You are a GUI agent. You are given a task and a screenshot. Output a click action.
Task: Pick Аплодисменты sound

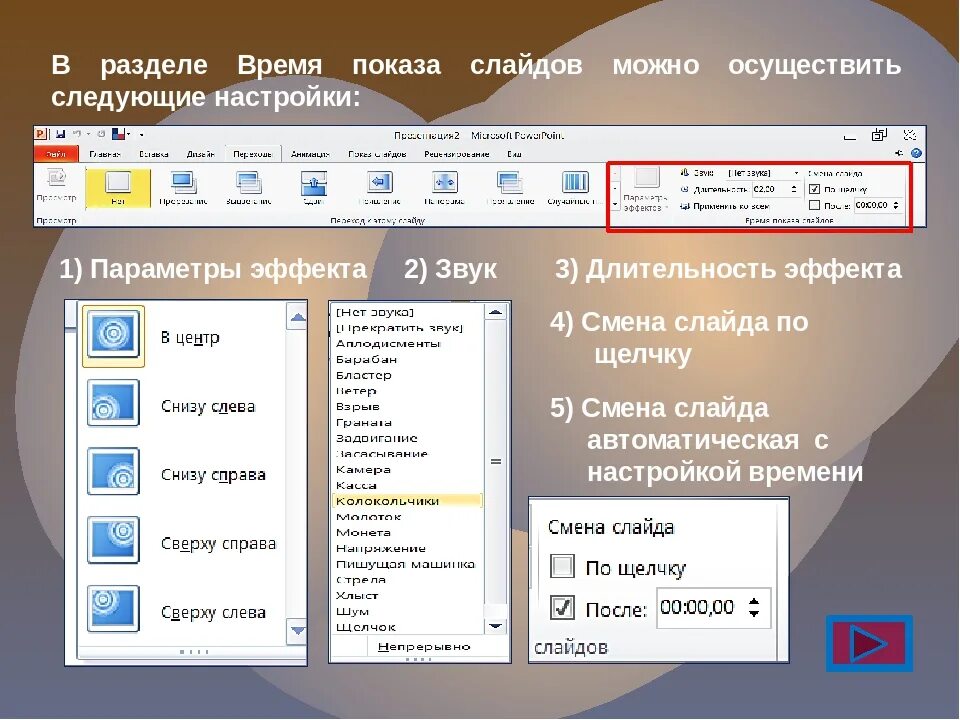point(407,343)
